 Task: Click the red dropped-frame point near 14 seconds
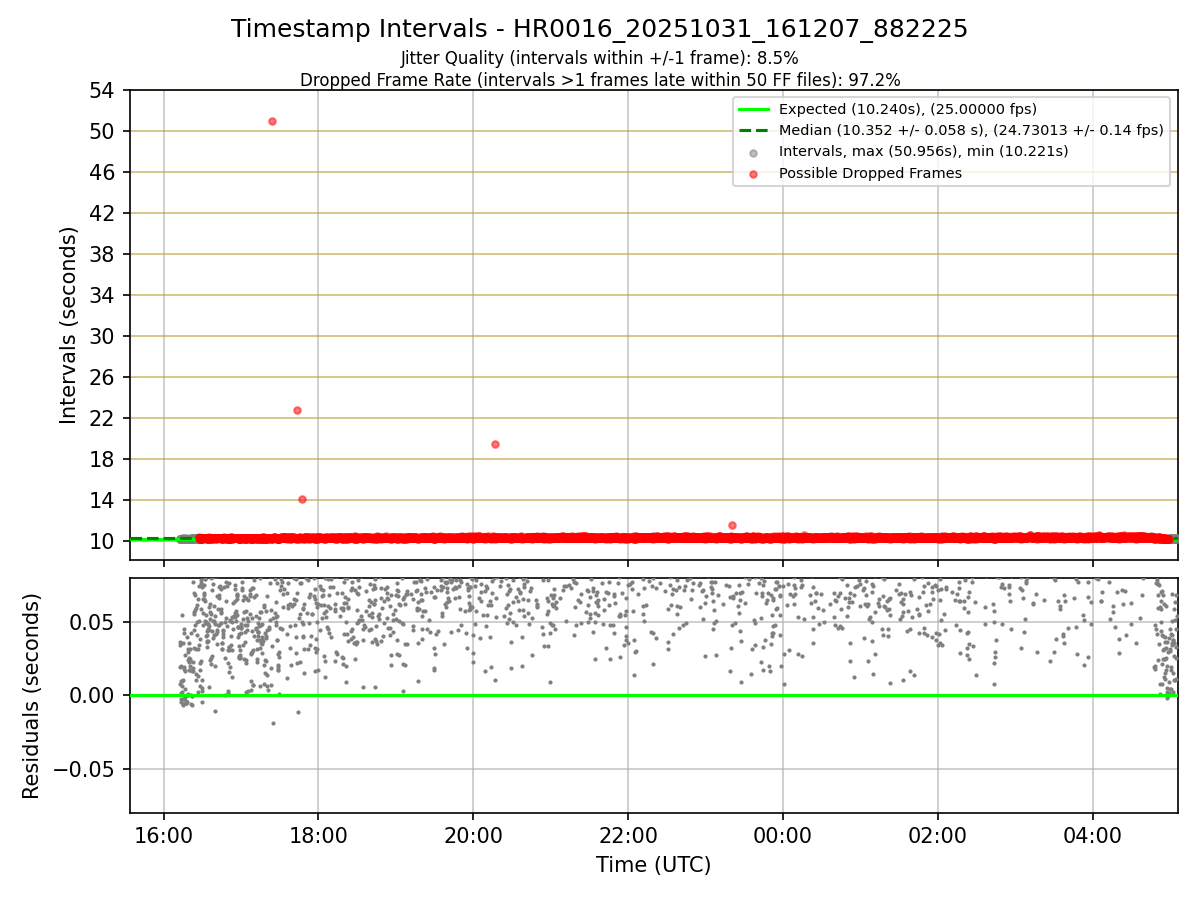coord(302,499)
